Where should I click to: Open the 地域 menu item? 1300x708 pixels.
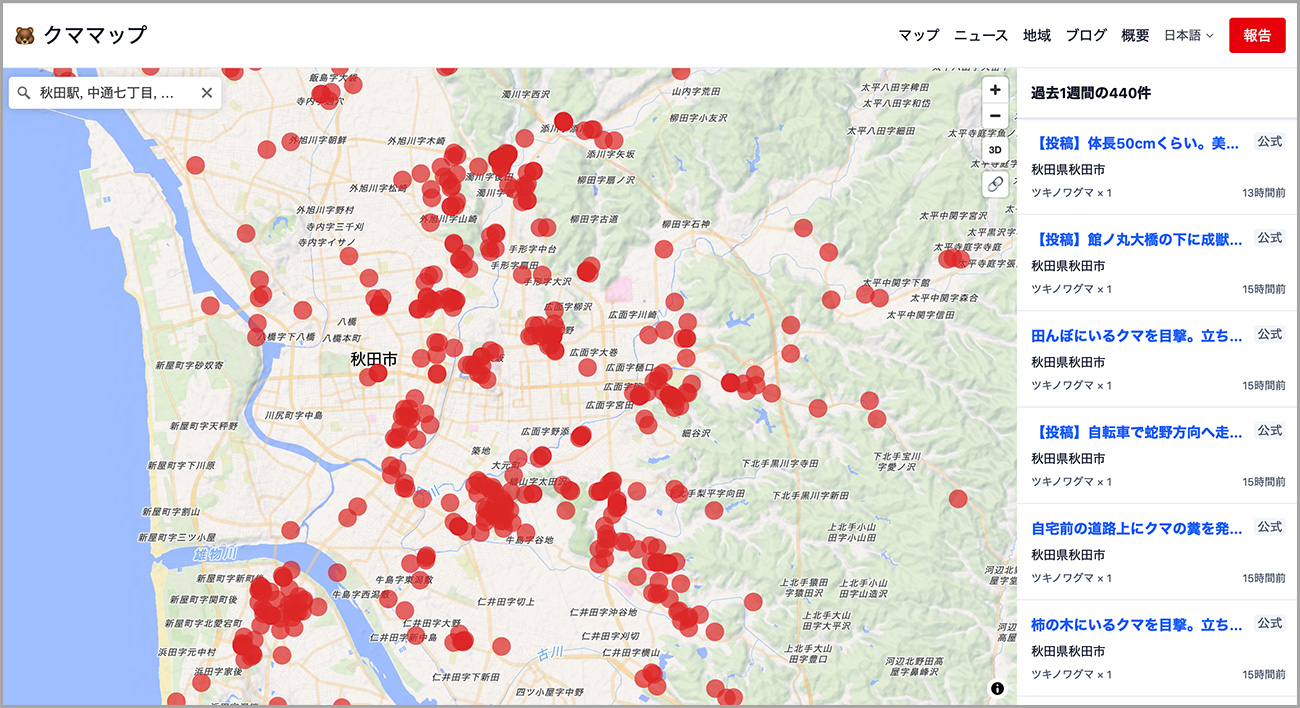[1037, 35]
